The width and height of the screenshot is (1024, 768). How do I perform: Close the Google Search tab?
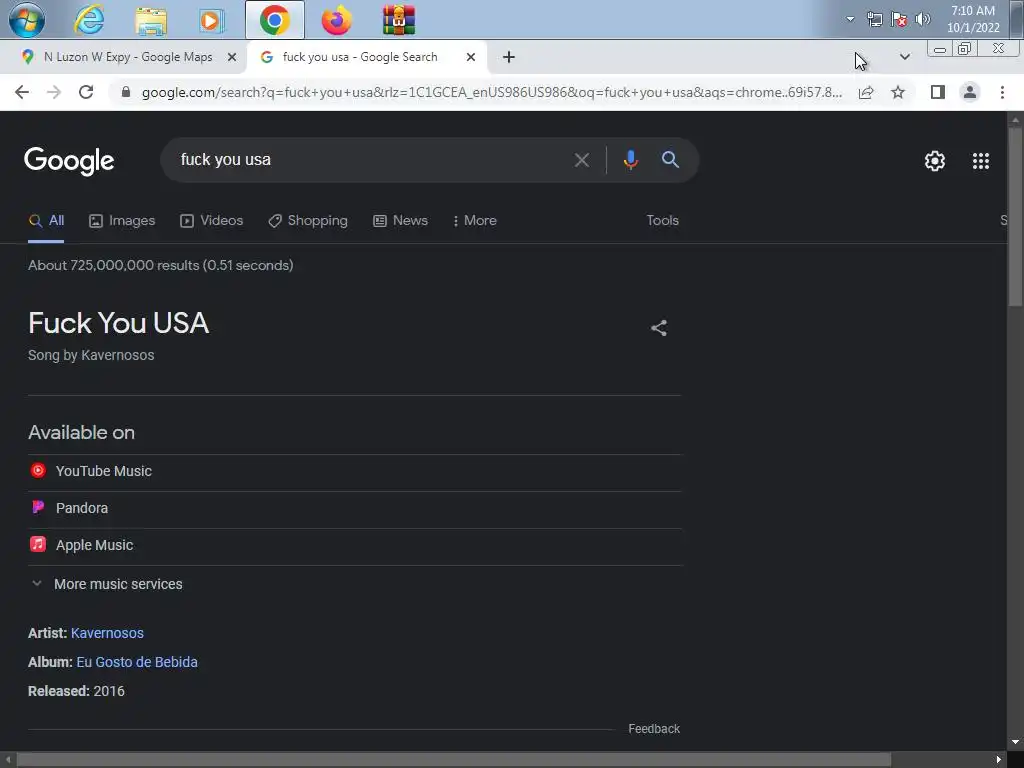(x=471, y=57)
